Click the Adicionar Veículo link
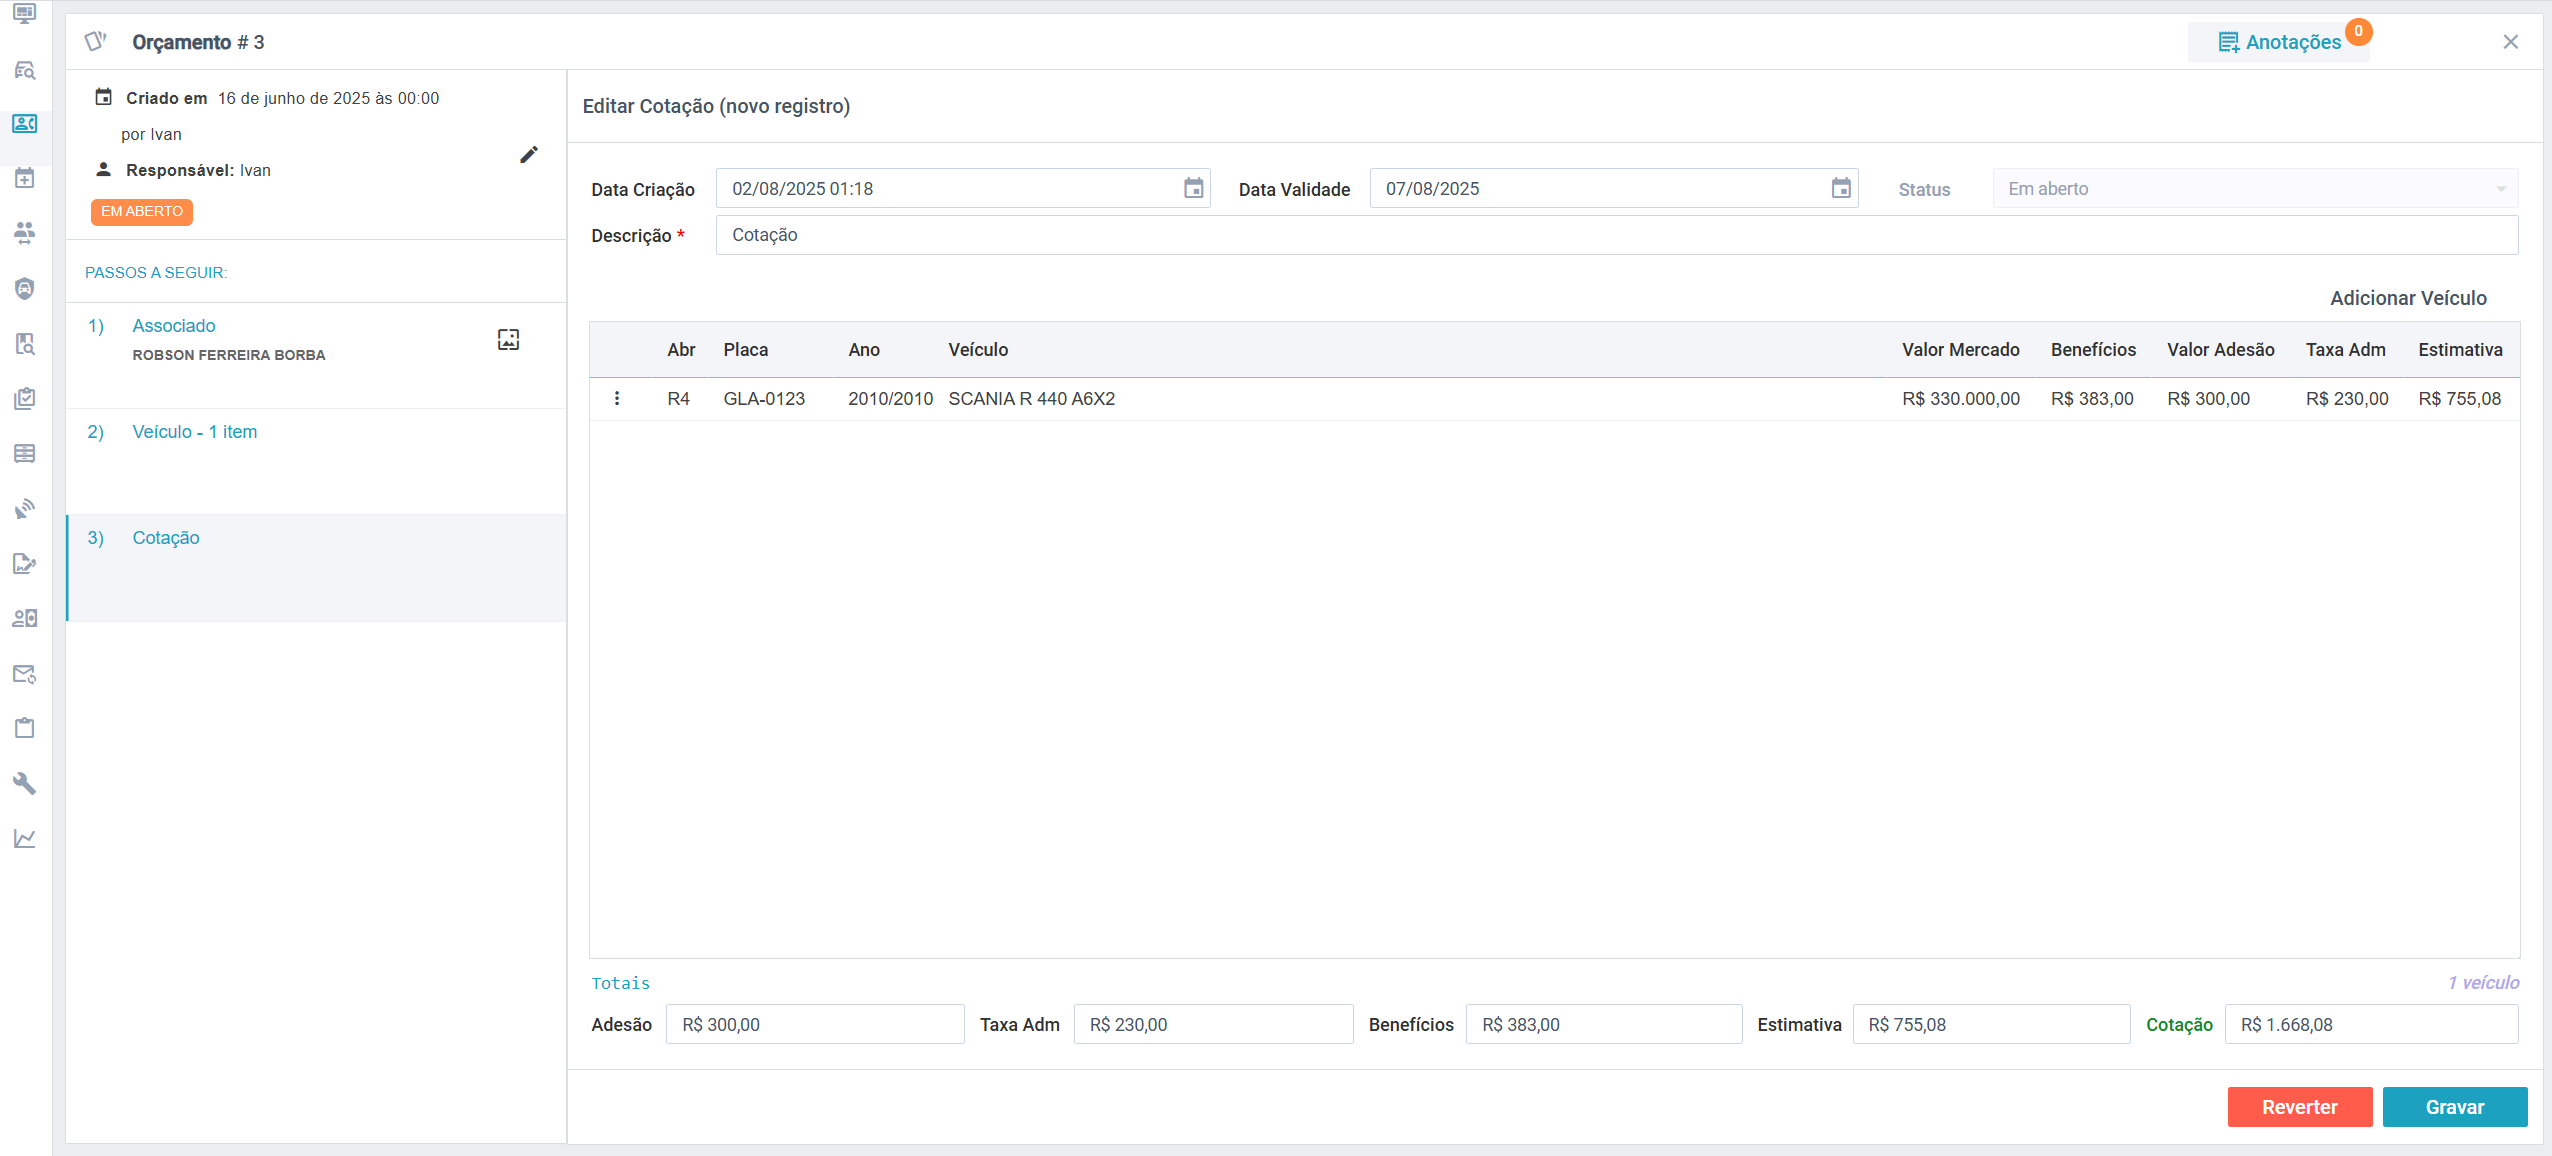This screenshot has width=2552, height=1156. (x=2407, y=298)
